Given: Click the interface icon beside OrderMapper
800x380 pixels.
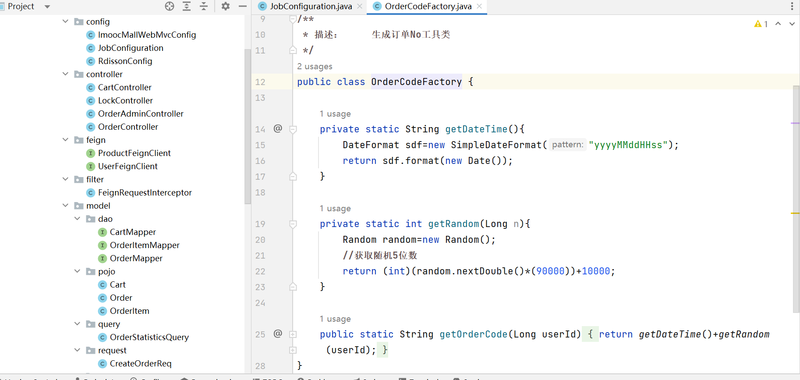Looking at the screenshot, I should point(102,258).
